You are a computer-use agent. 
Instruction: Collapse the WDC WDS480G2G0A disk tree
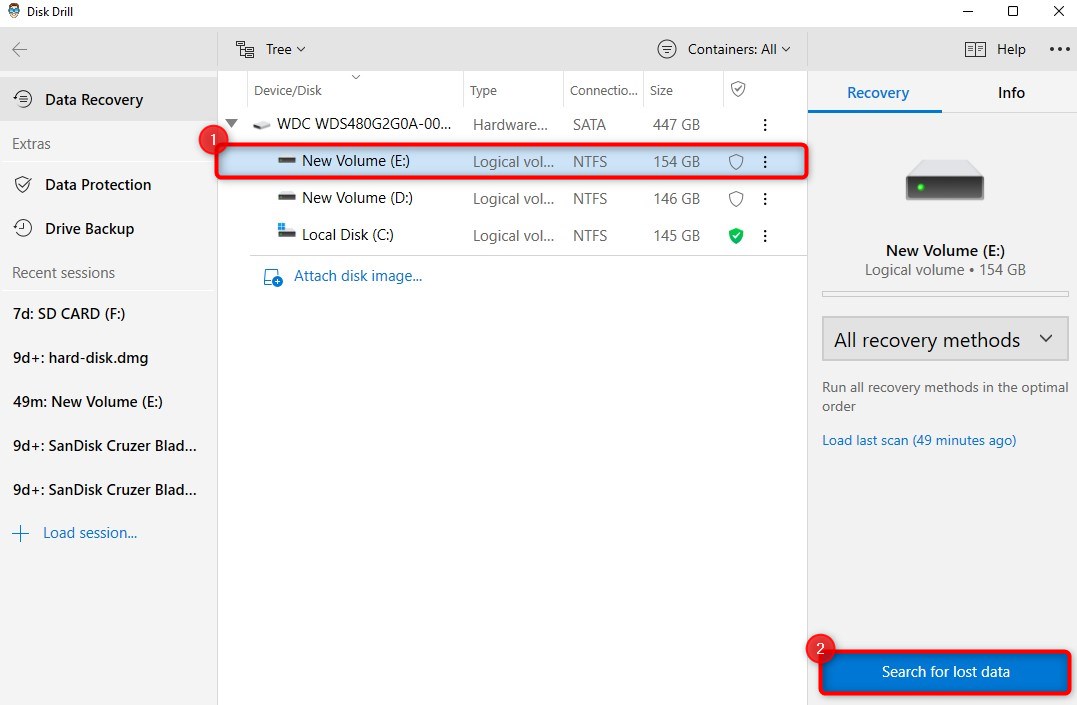pyautogui.click(x=232, y=124)
